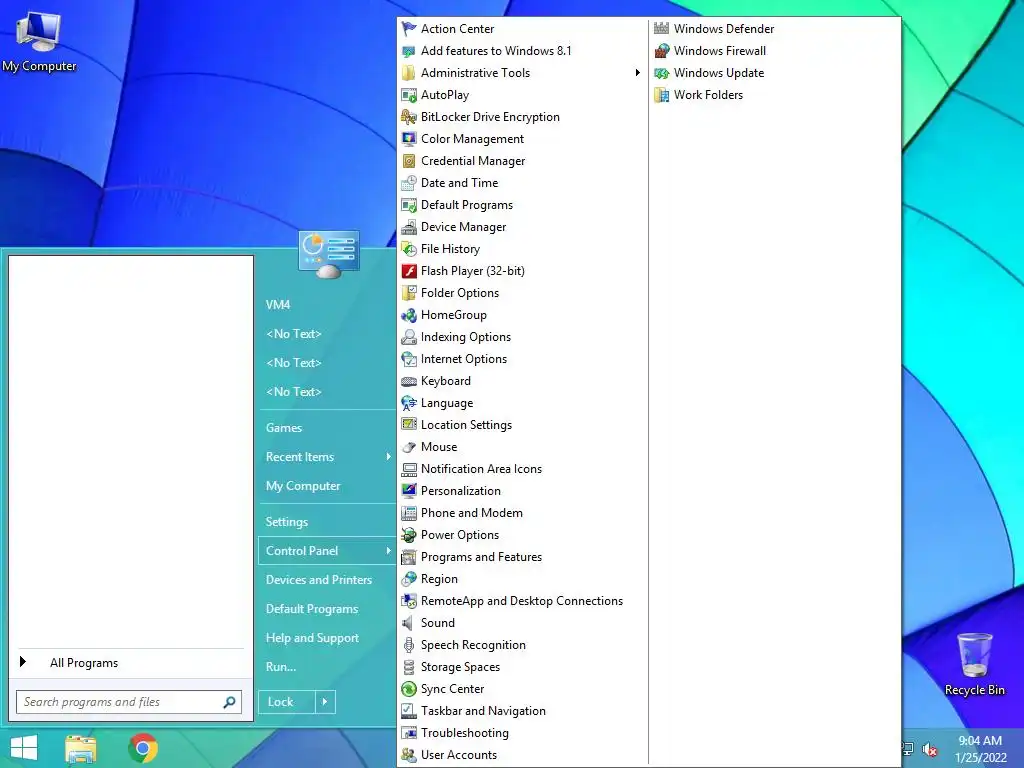The image size is (1024, 768).
Task: Click the Device Manager icon
Action: point(409,227)
